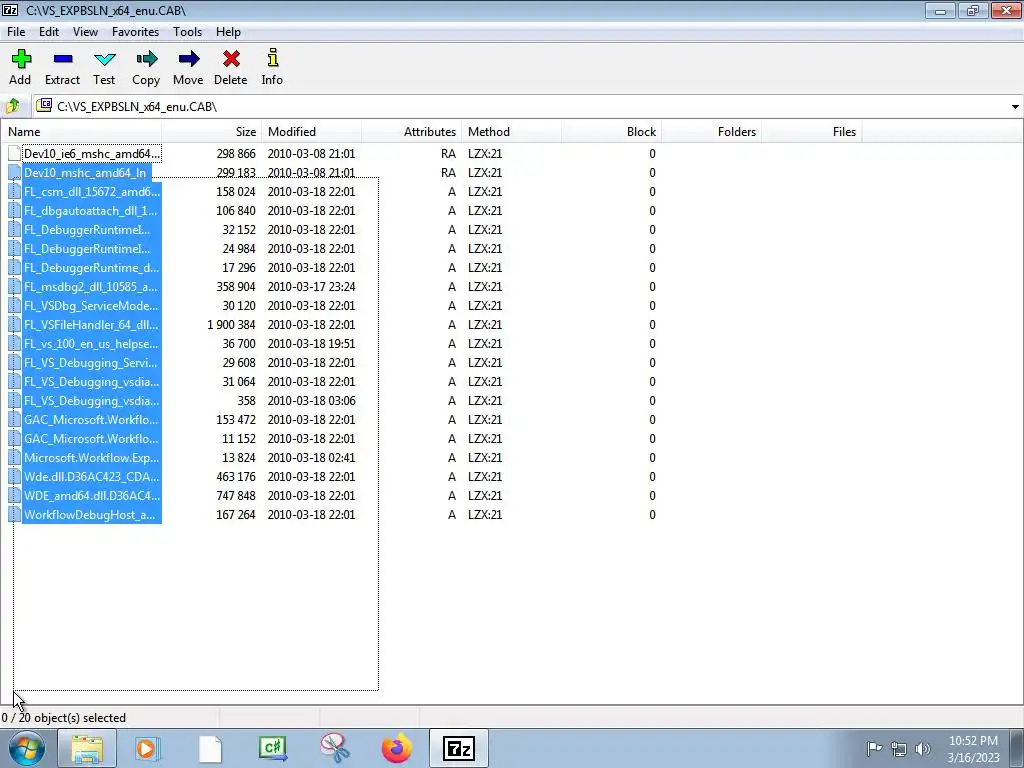Click file icon of FL_csm_dll_15672
This screenshot has height=768, width=1024.
tap(14, 191)
